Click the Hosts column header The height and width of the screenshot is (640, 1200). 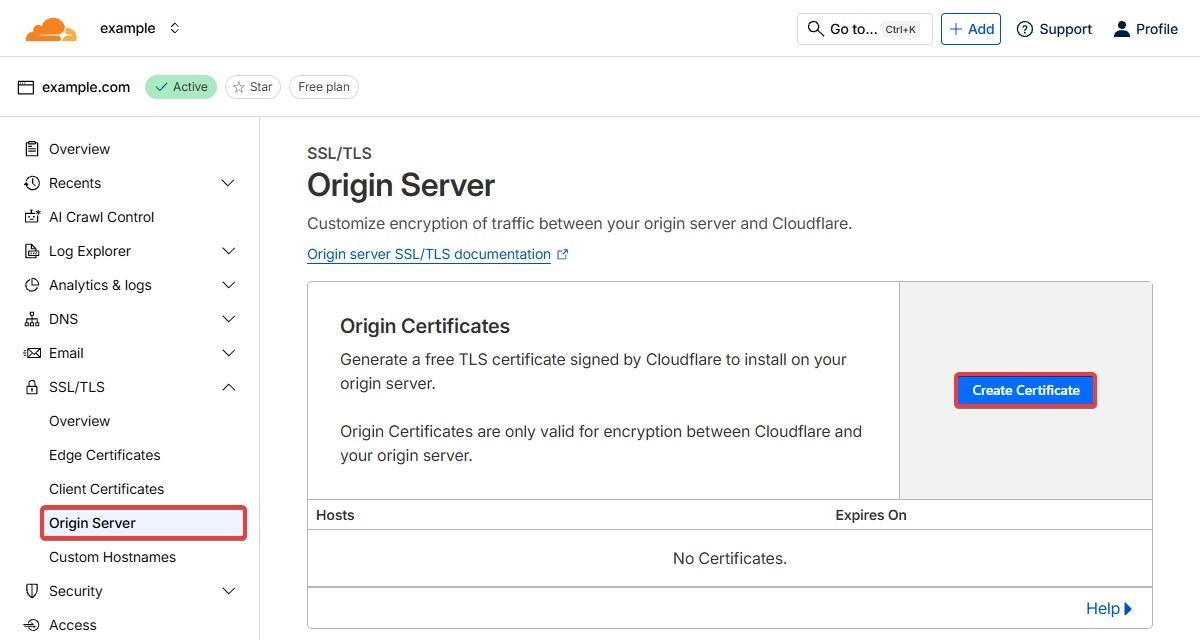335,515
